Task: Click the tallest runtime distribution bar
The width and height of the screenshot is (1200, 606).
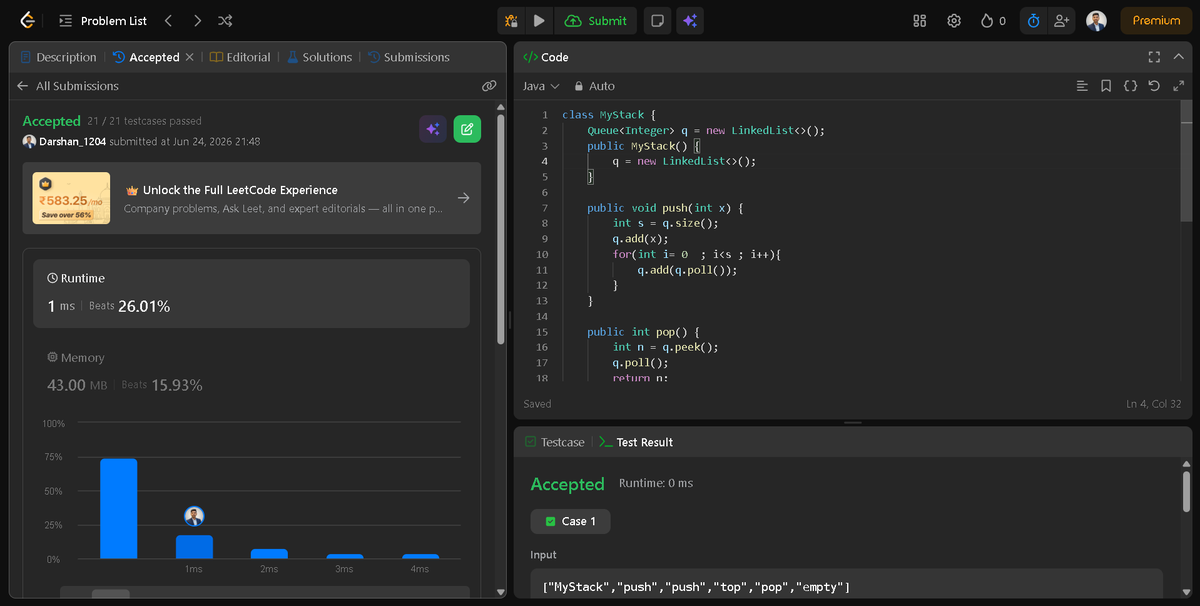Action: 118,508
